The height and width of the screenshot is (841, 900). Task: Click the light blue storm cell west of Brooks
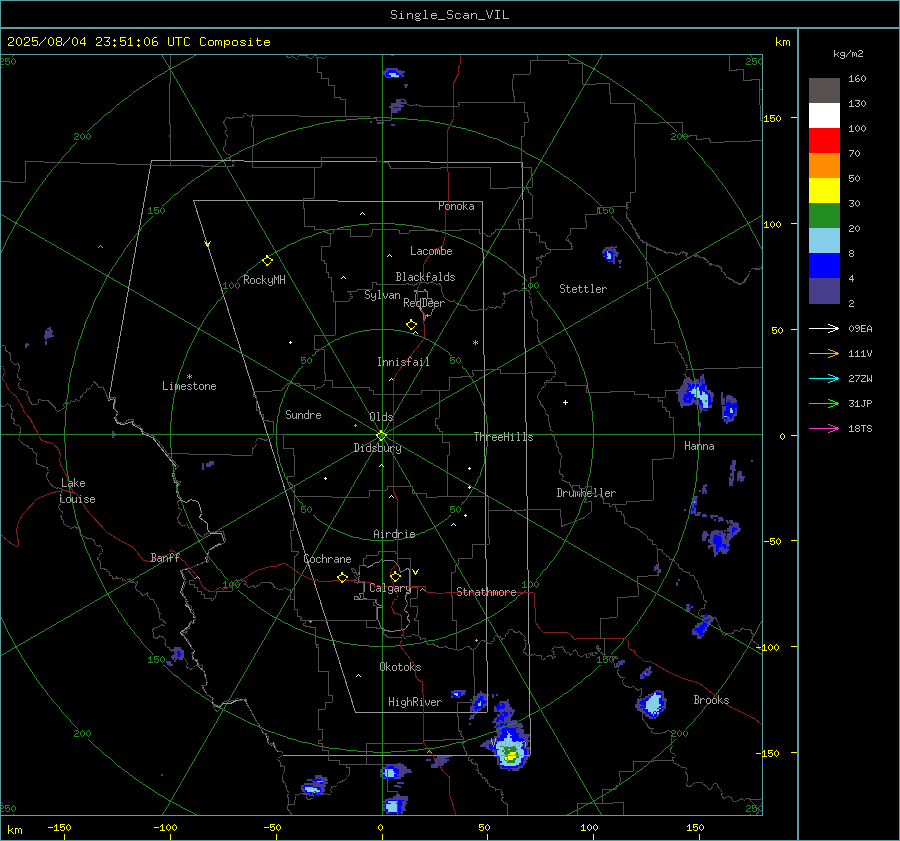click(x=653, y=704)
